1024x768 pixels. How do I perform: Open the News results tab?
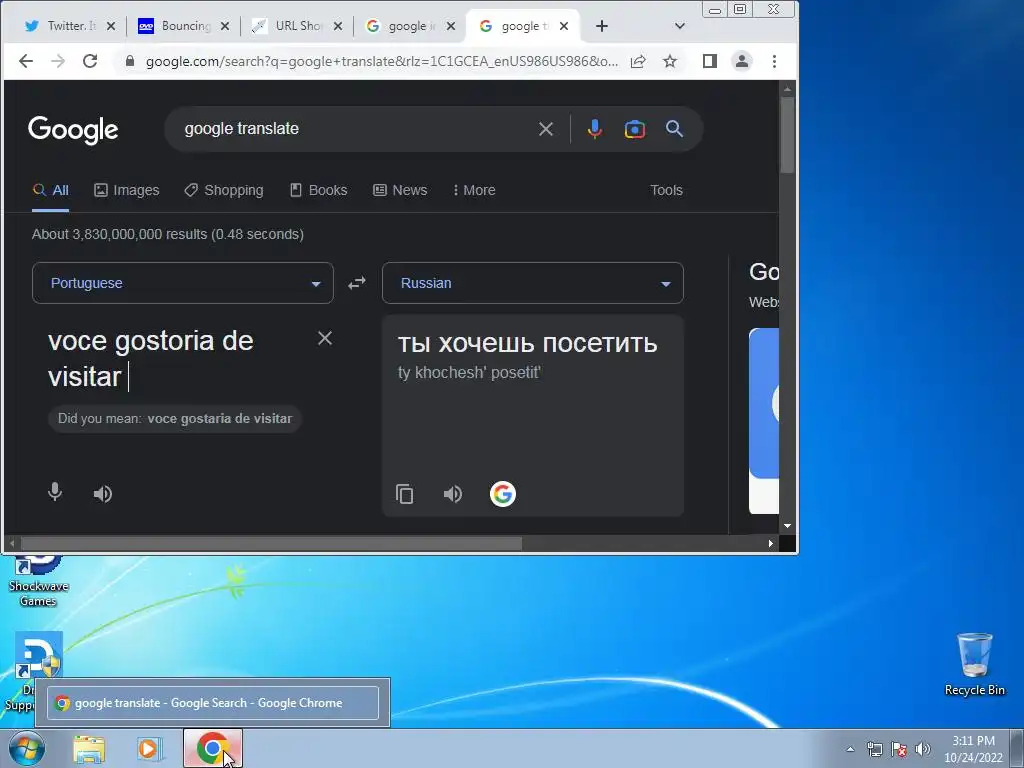point(400,190)
